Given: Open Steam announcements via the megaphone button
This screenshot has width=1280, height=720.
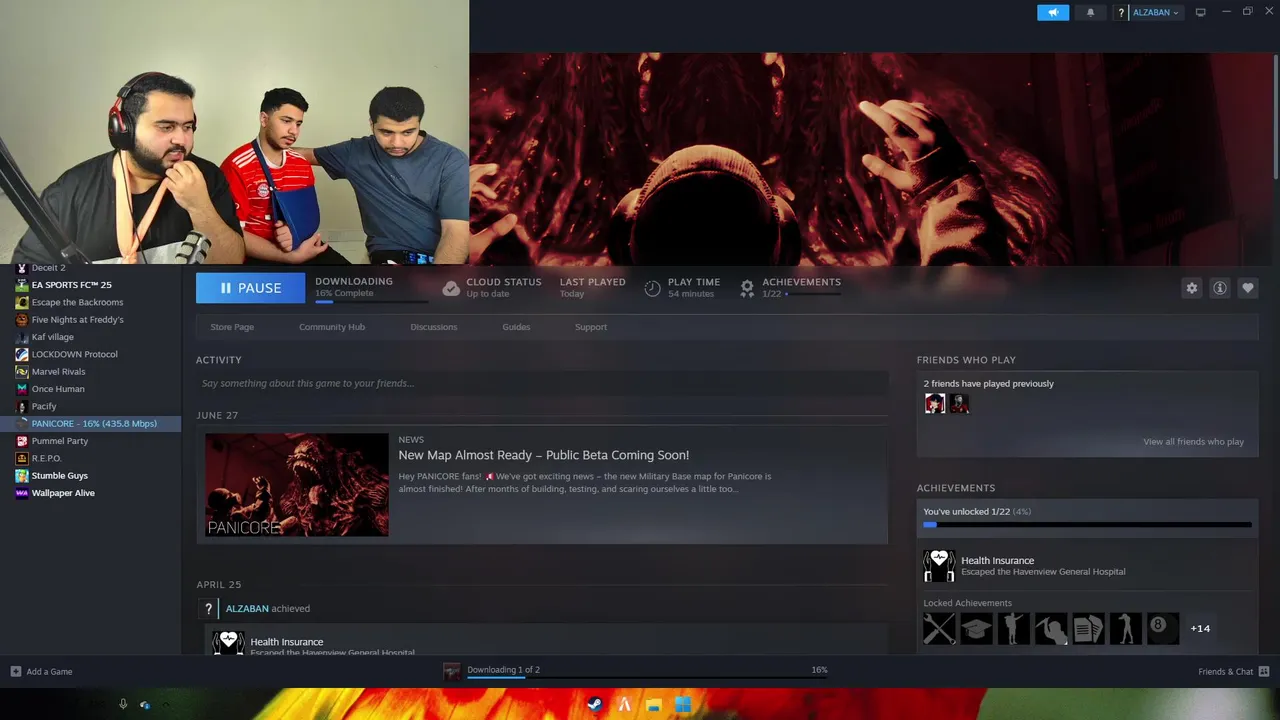Looking at the screenshot, I should 1053,12.
